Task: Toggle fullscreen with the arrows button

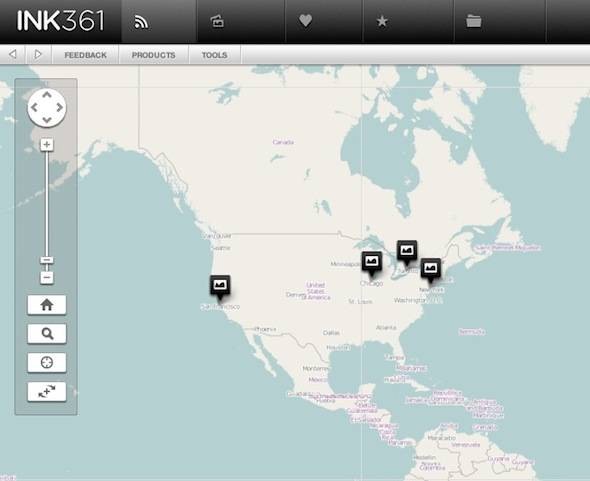Action: 47,391
